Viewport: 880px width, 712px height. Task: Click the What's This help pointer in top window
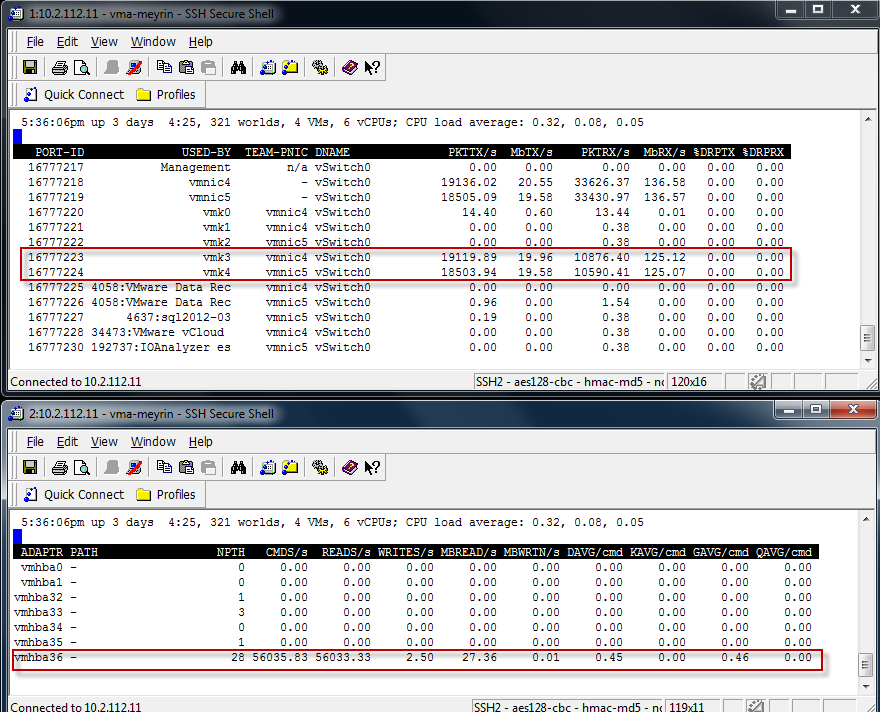pos(372,68)
